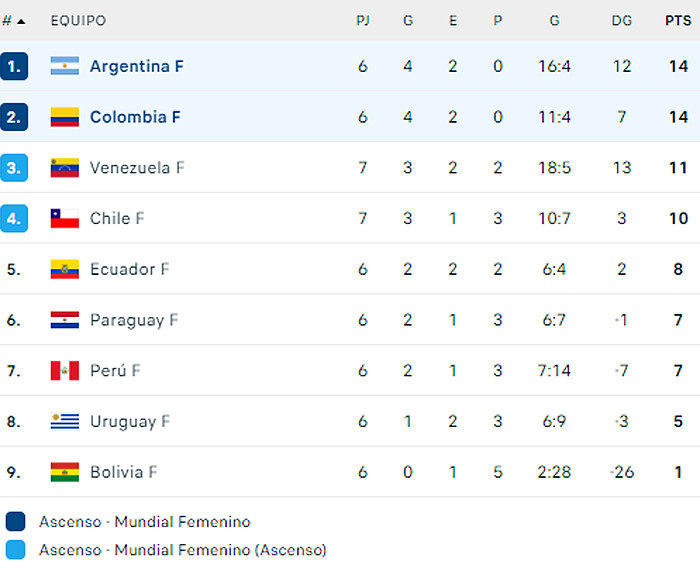Click position badge number 1
The height and width of the screenshot is (575, 700).
point(14,66)
